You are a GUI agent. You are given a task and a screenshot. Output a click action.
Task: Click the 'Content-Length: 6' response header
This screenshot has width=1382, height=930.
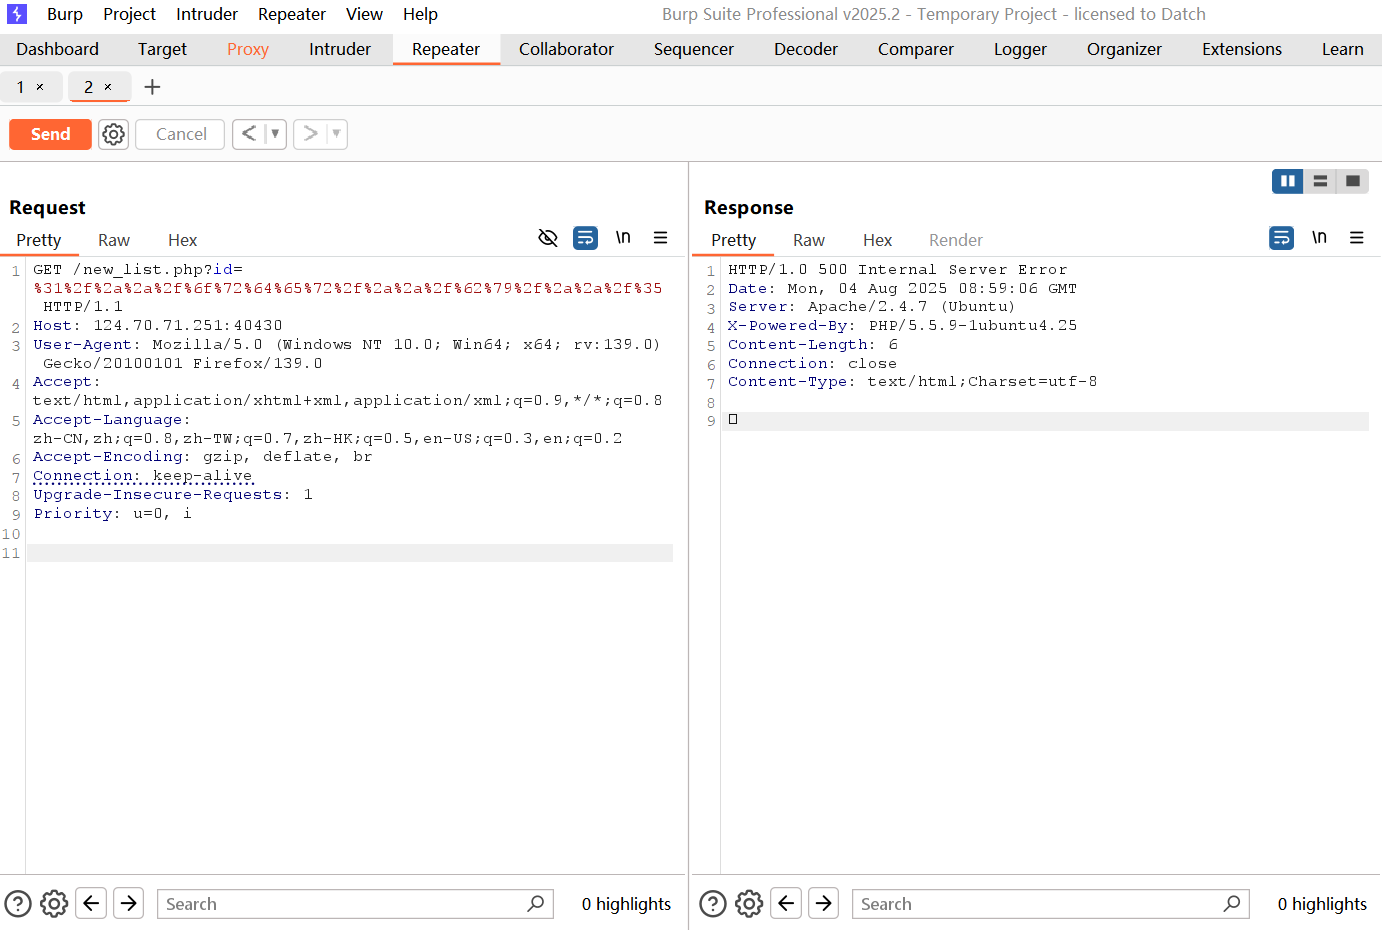[x=812, y=344]
